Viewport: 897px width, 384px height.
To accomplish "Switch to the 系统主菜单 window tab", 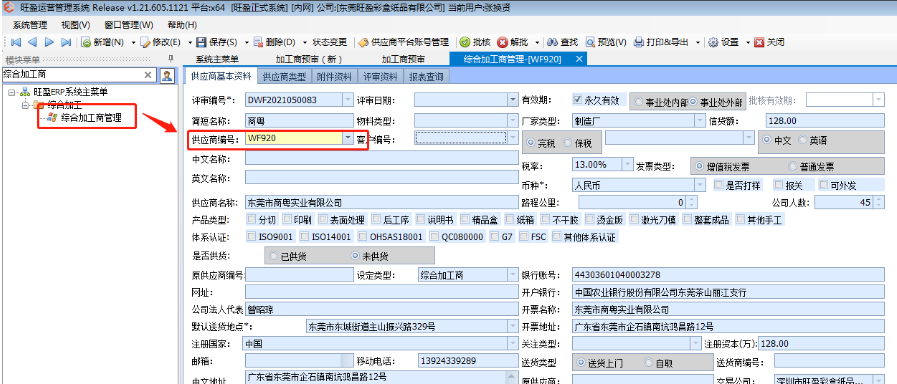I will [x=217, y=59].
